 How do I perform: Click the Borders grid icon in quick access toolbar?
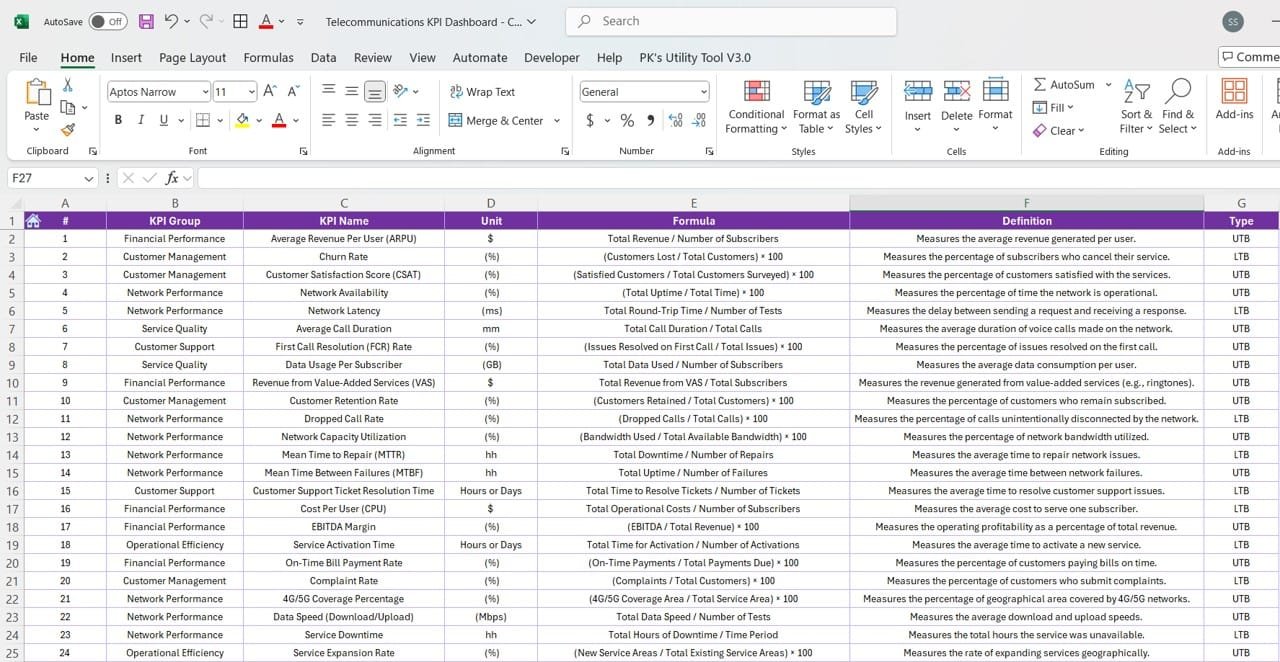tap(240, 21)
